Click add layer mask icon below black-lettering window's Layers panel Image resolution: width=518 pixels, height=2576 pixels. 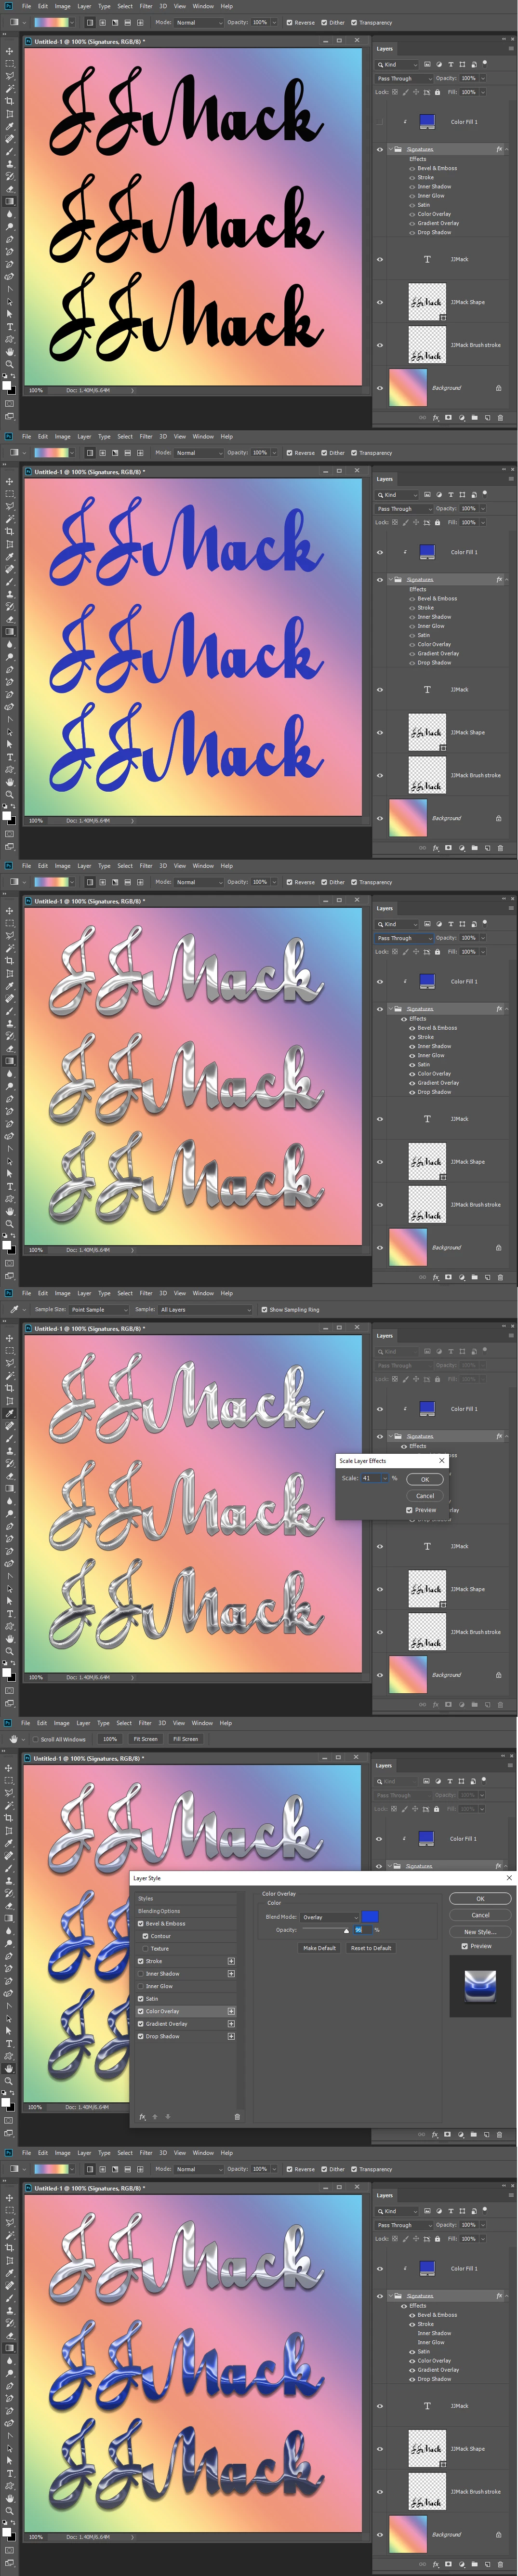(x=448, y=418)
